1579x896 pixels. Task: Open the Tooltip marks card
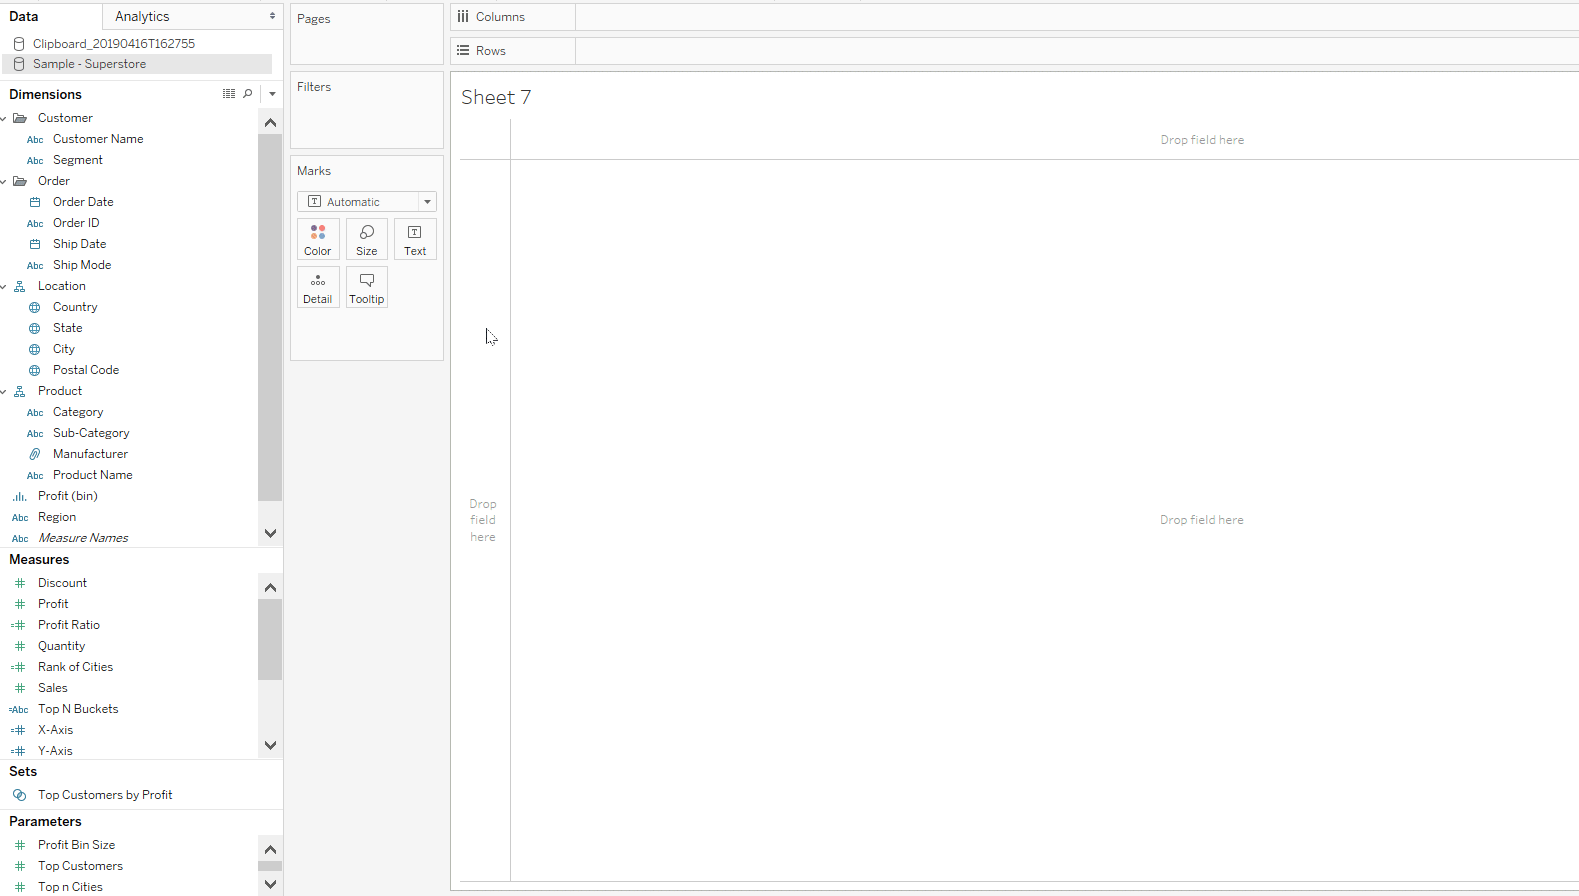[x=367, y=288]
